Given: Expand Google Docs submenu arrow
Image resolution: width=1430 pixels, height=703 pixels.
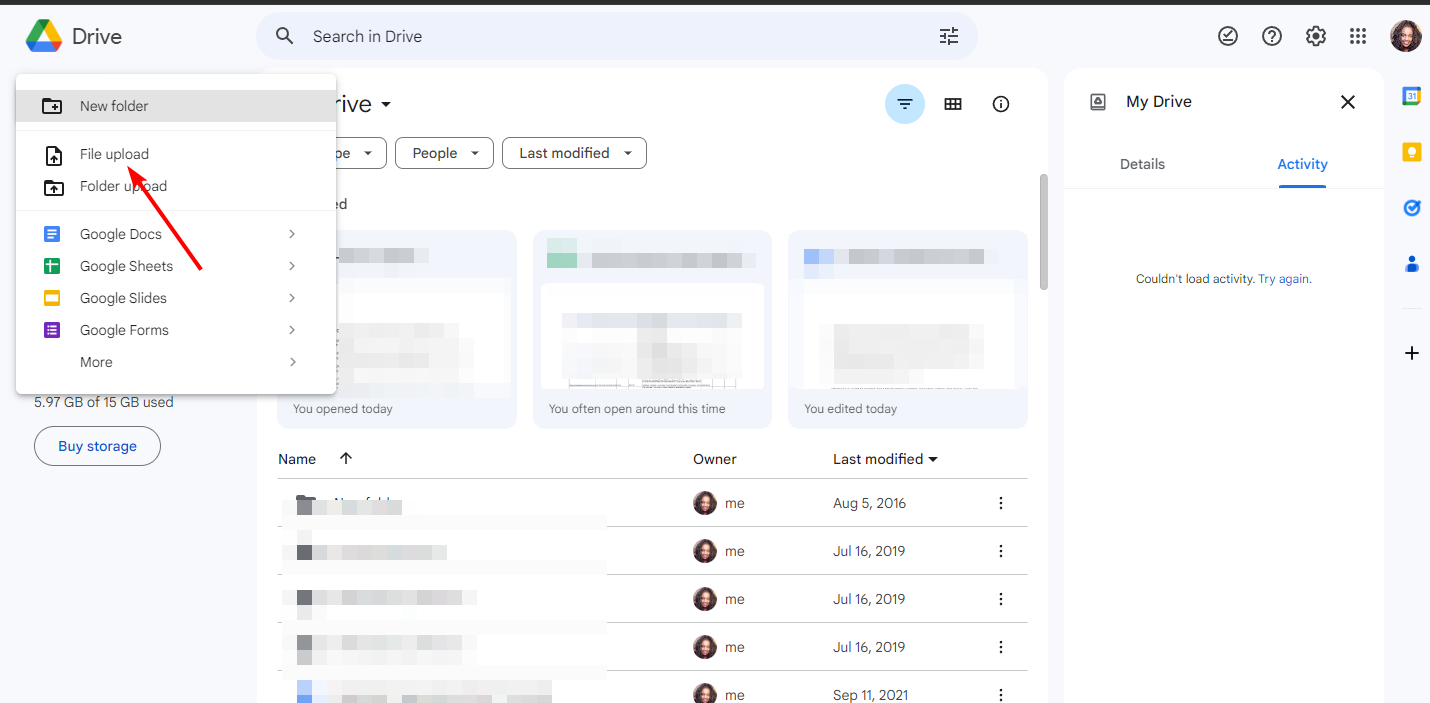Looking at the screenshot, I should pyautogui.click(x=292, y=234).
